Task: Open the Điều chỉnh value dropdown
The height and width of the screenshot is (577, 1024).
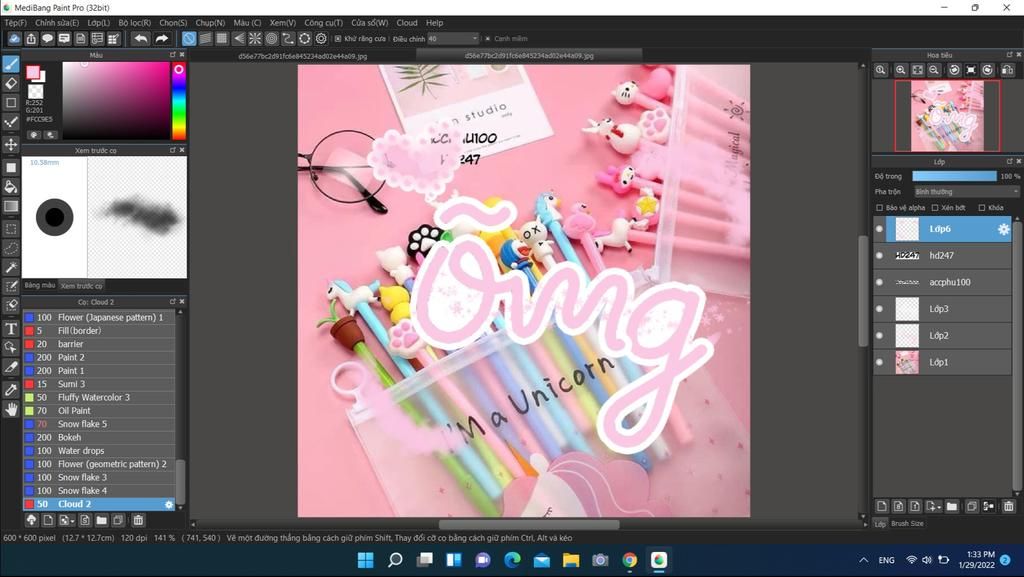Action: coord(454,39)
